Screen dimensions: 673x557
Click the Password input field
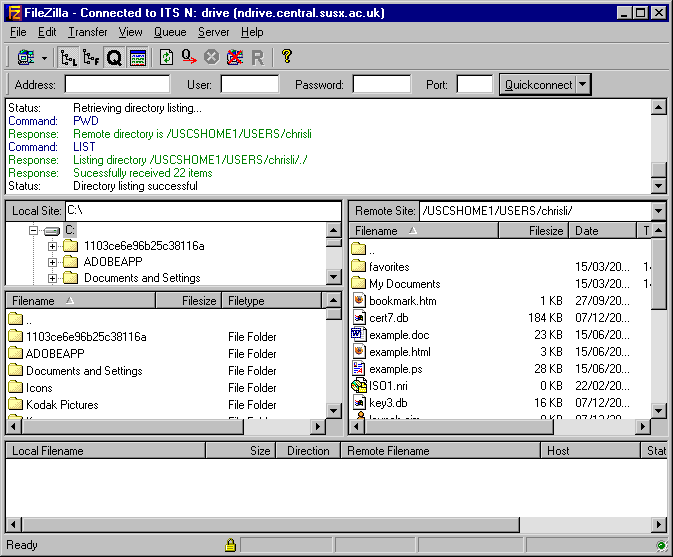pyautogui.click(x=382, y=84)
